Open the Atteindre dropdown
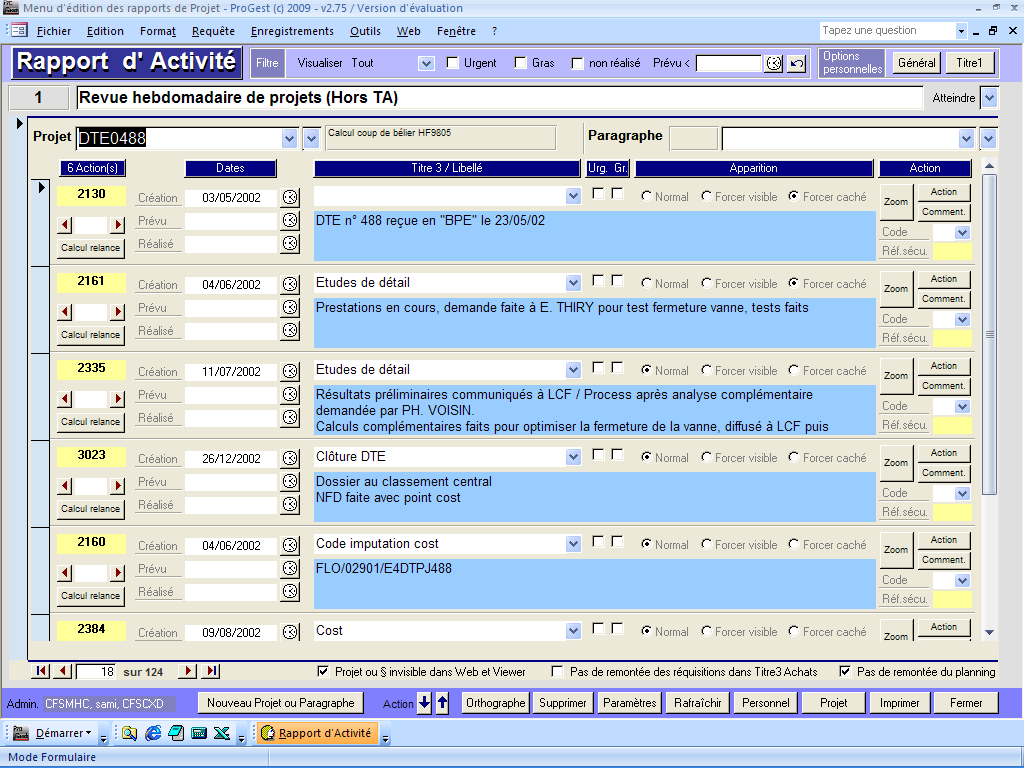The width and height of the screenshot is (1024, 768). (x=989, y=98)
